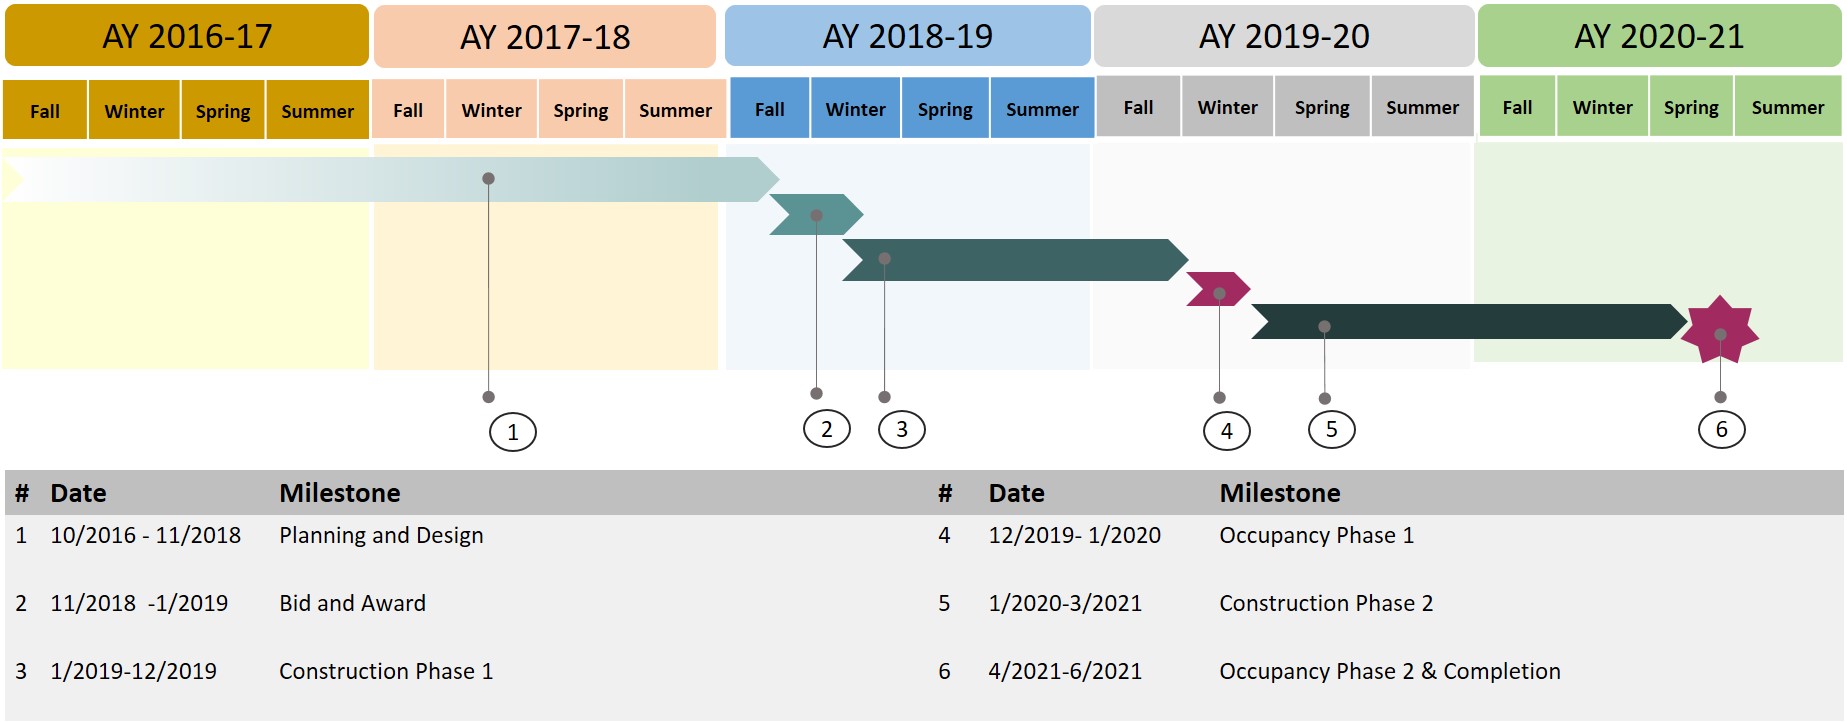Select the AY 2020-21 header
1847x722 pixels.
[1658, 36]
